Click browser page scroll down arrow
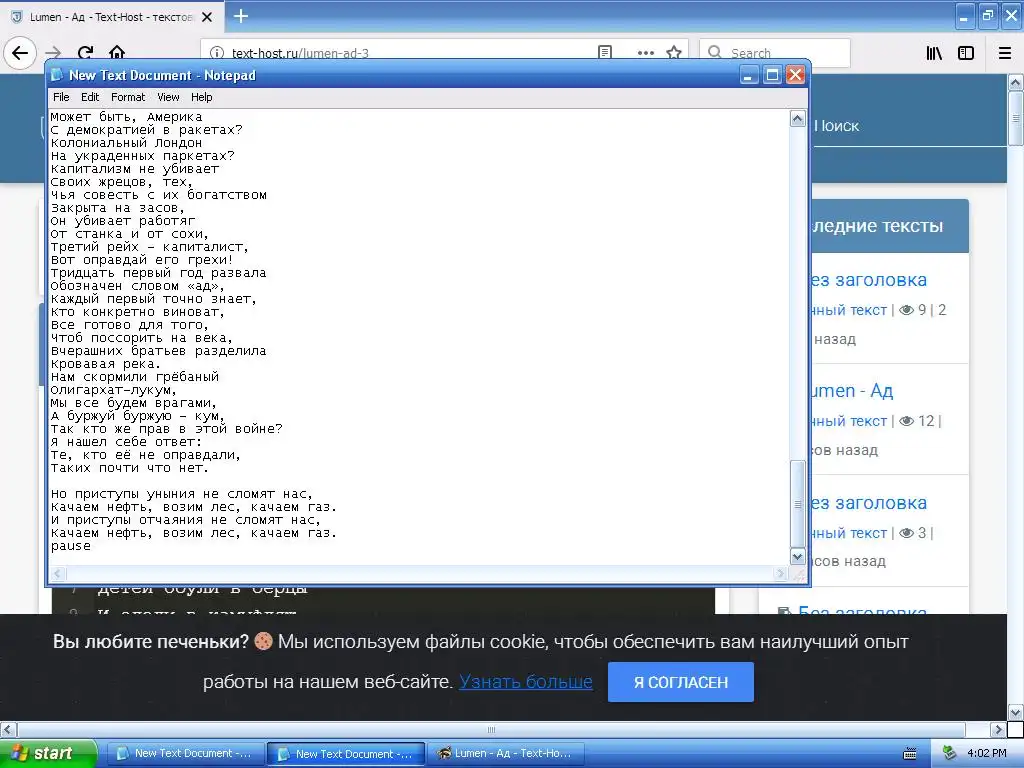This screenshot has height=768, width=1024. 1016,712
